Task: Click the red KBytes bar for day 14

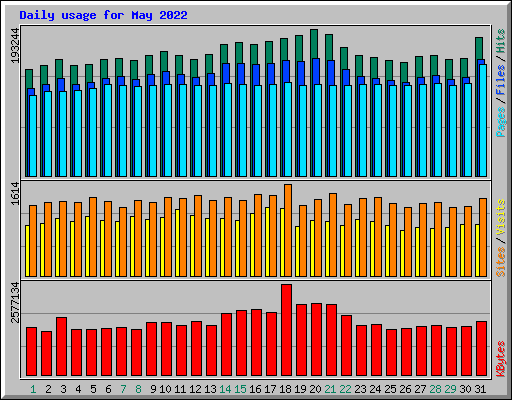Action: point(226,345)
